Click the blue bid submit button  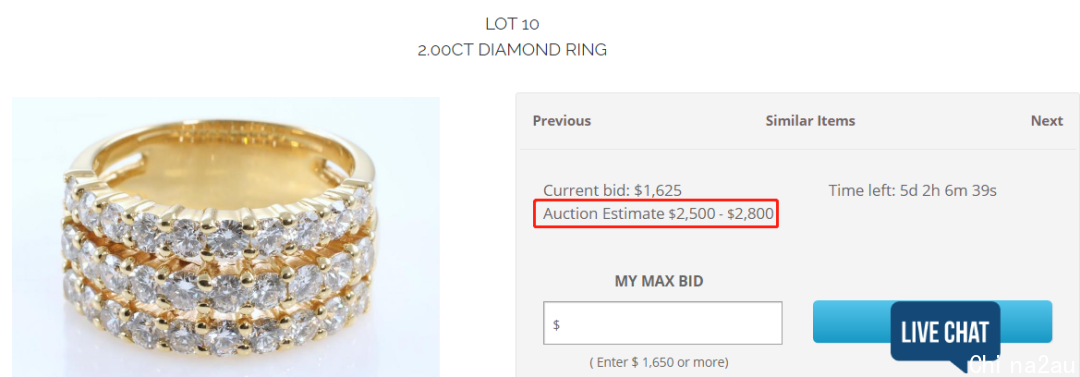(x=852, y=321)
